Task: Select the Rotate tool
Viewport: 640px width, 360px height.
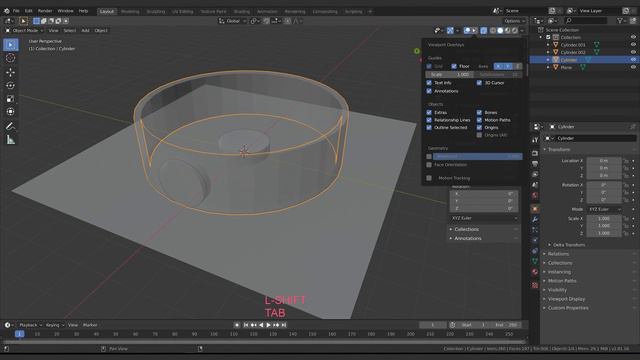Action: pyautogui.click(x=11, y=86)
